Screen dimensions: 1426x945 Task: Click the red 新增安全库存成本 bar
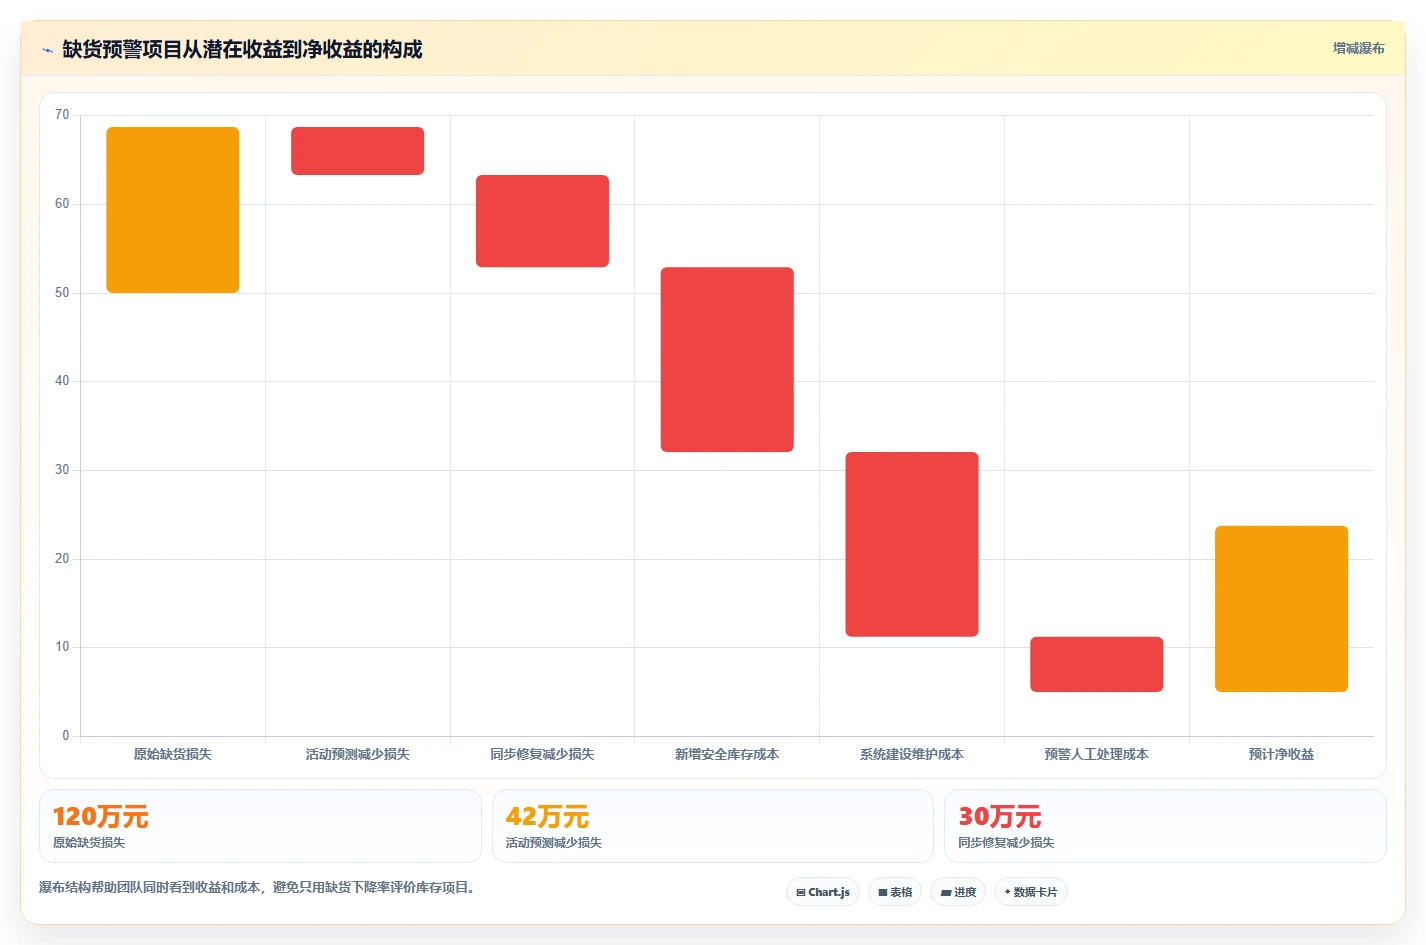click(x=727, y=359)
